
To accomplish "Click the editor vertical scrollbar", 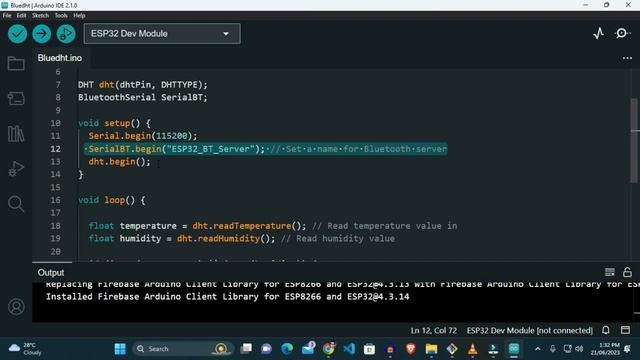I will coord(634,141).
